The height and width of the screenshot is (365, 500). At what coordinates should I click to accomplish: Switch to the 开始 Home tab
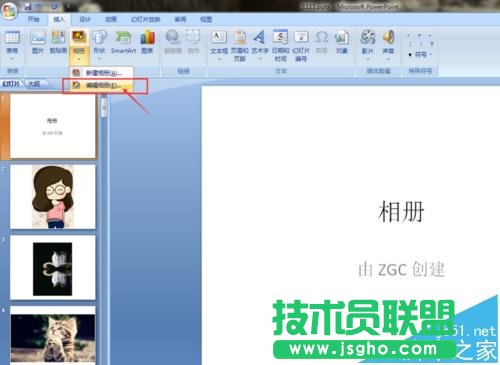pyautogui.click(x=33, y=19)
